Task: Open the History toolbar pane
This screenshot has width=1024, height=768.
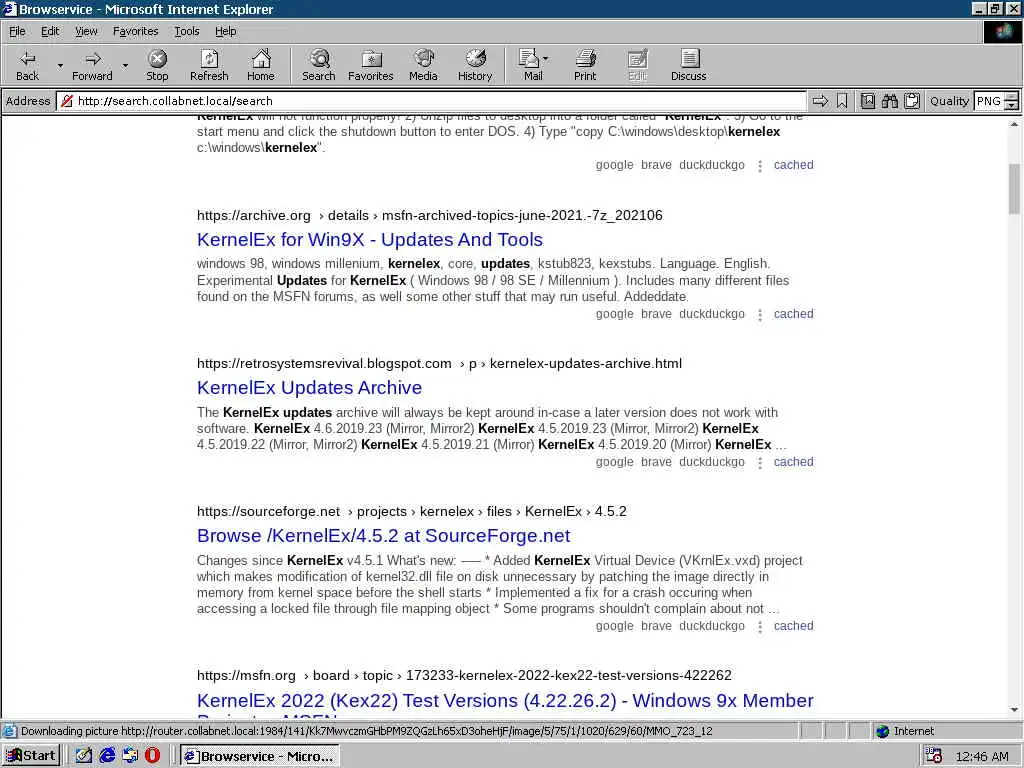Action: pos(475,65)
